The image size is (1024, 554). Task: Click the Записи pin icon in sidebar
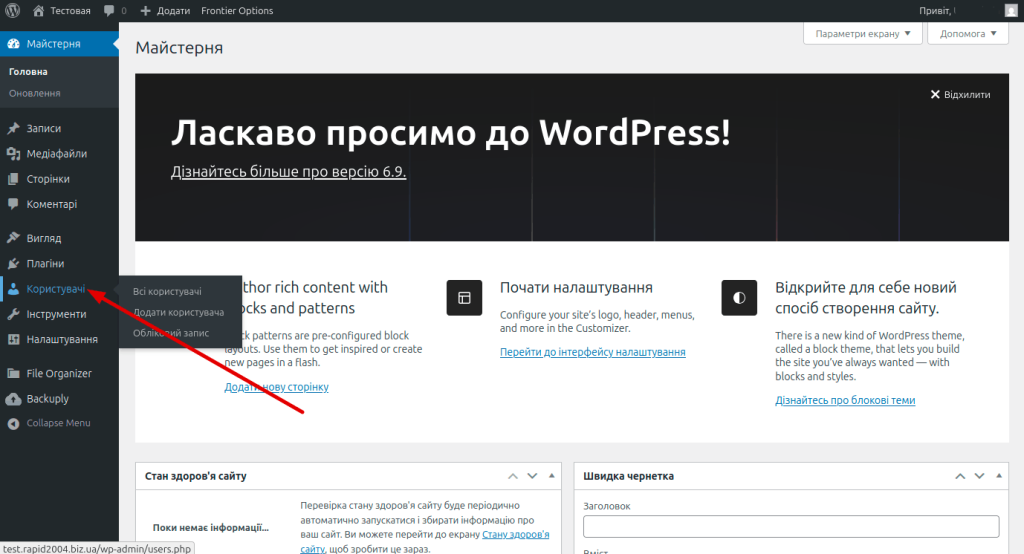[13, 129]
